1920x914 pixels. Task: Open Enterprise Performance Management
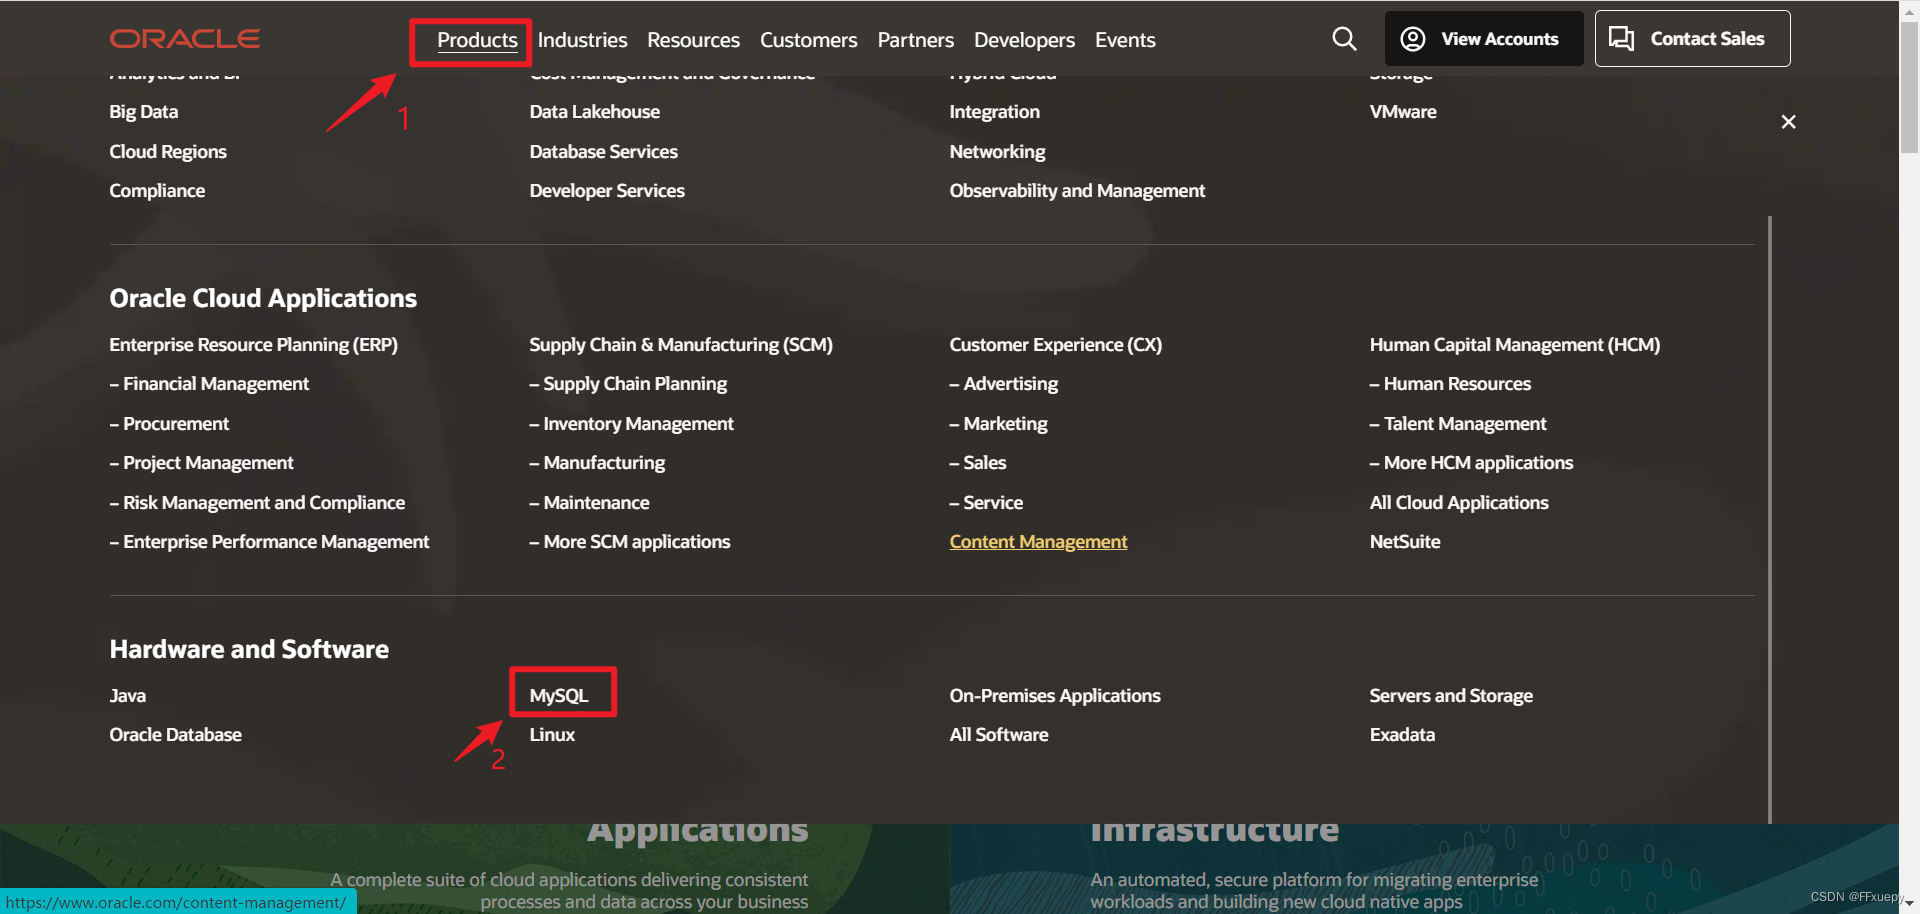269,542
